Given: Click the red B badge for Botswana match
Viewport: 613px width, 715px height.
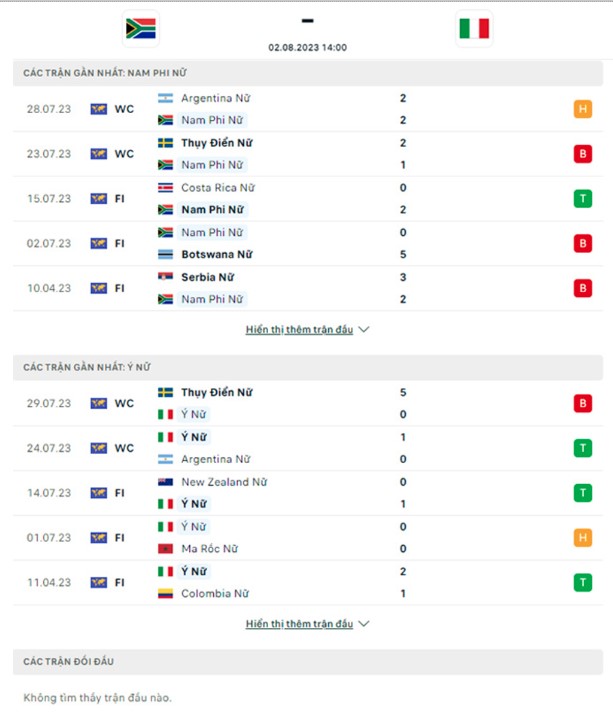Looking at the screenshot, I should (x=582, y=243).
